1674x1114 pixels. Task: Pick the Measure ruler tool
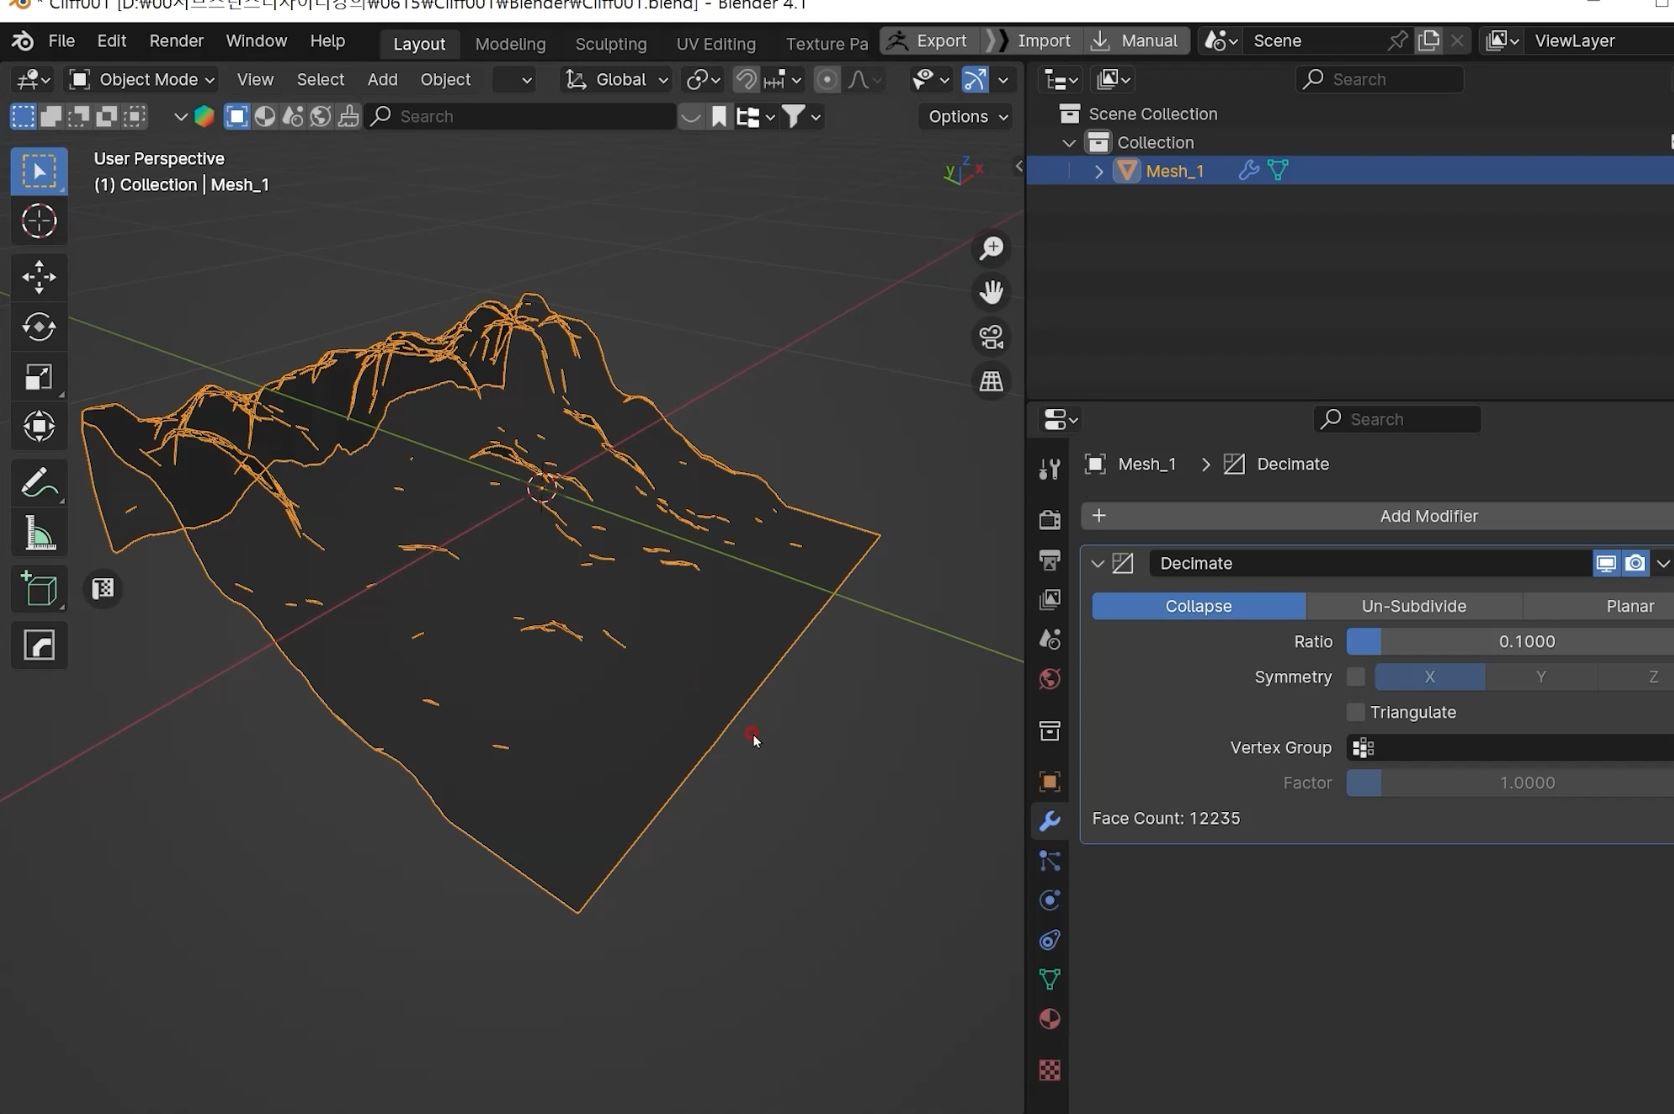pyautogui.click(x=39, y=534)
